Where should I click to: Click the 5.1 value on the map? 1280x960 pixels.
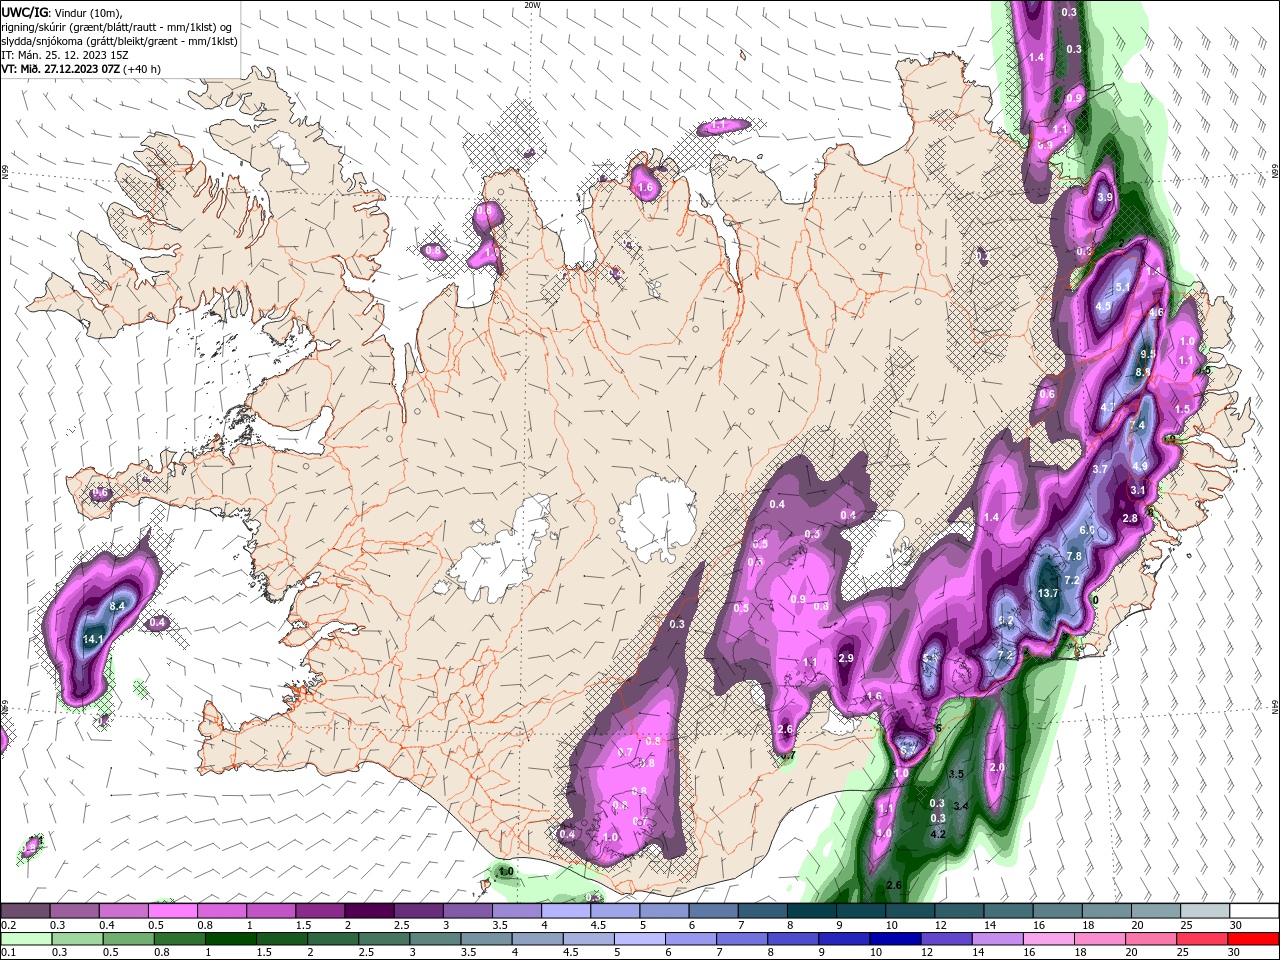tap(1122, 288)
